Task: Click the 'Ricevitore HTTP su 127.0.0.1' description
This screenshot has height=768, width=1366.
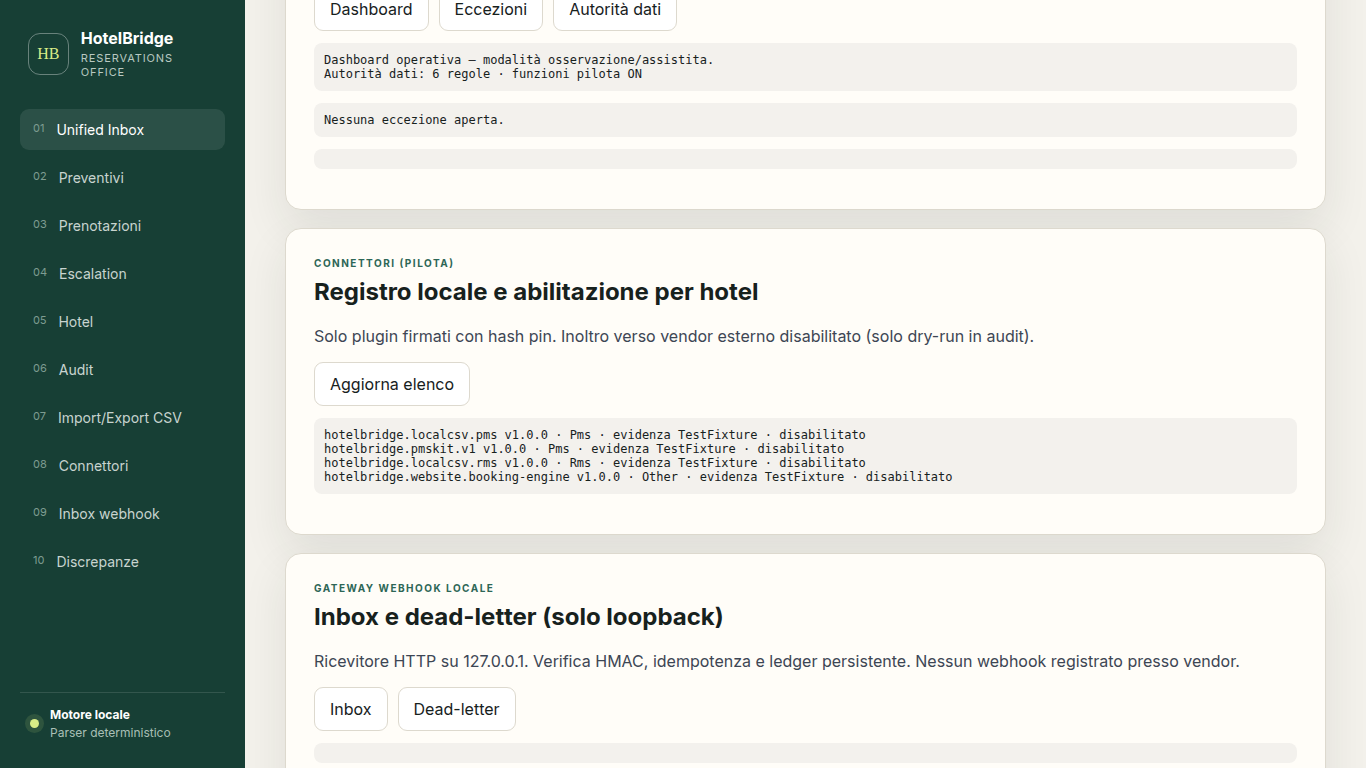Action: pos(777,661)
